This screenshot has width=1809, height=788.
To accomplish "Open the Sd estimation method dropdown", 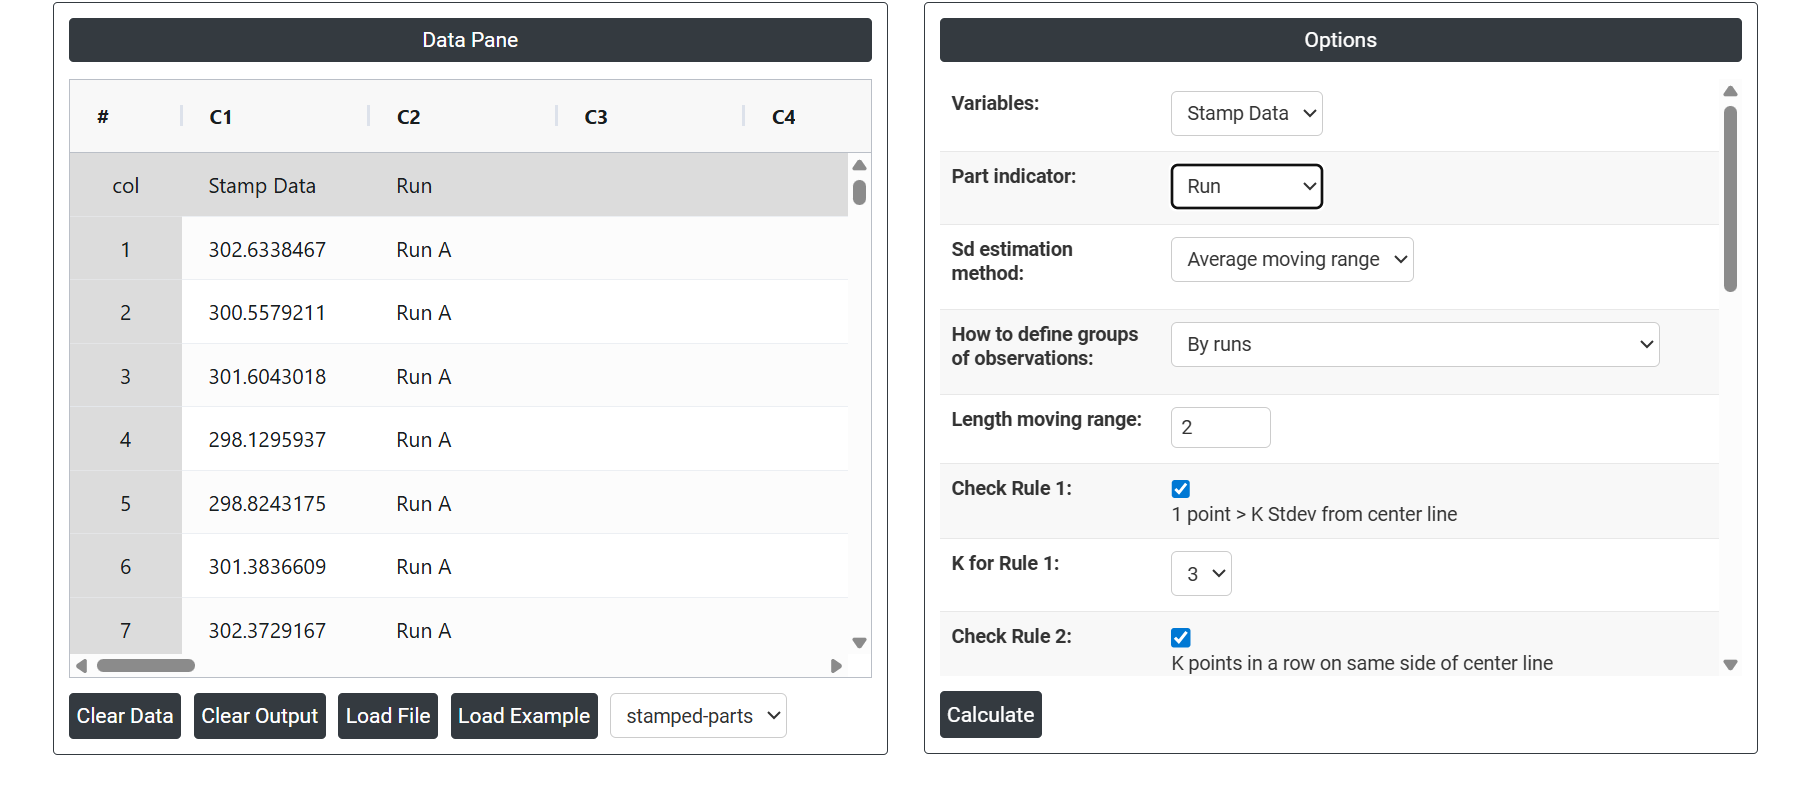I will click(x=1291, y=260).
